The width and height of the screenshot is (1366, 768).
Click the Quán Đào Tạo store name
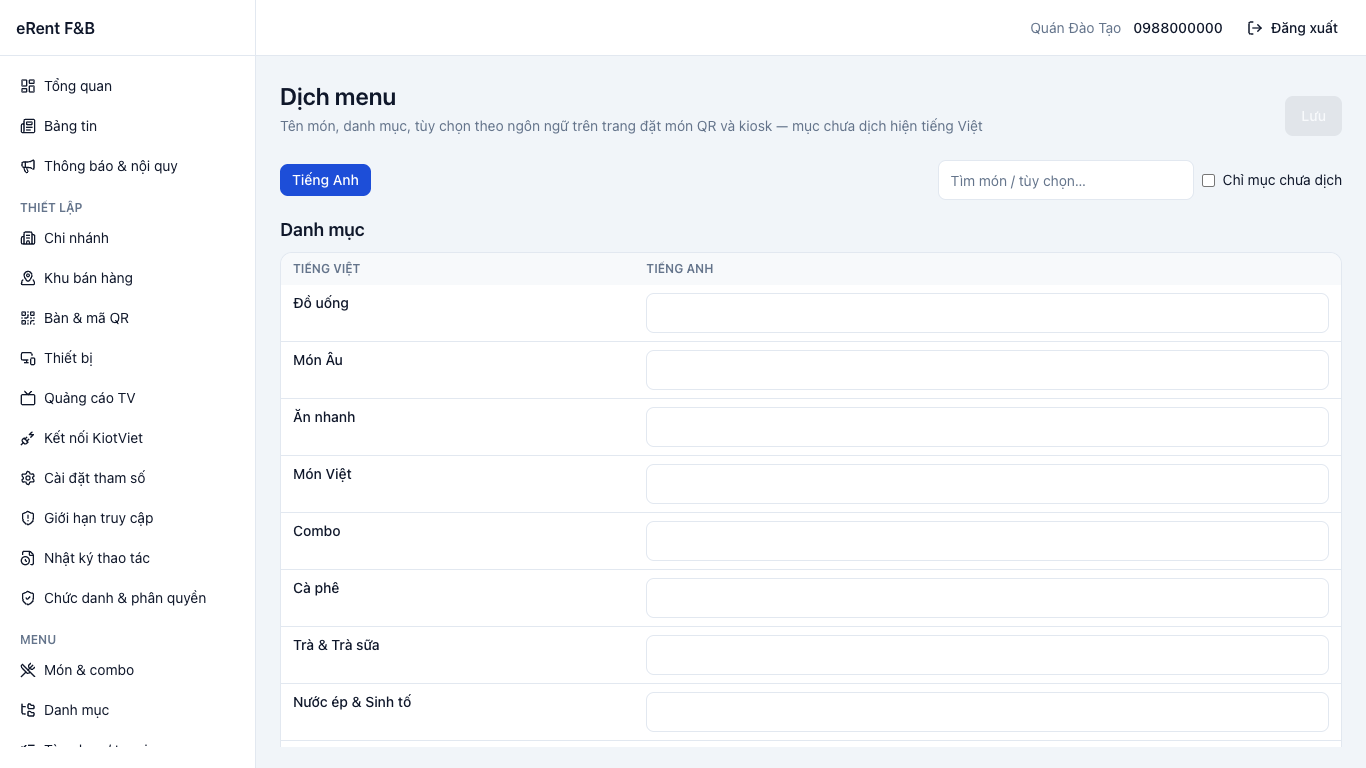(x=1076, y=28)
